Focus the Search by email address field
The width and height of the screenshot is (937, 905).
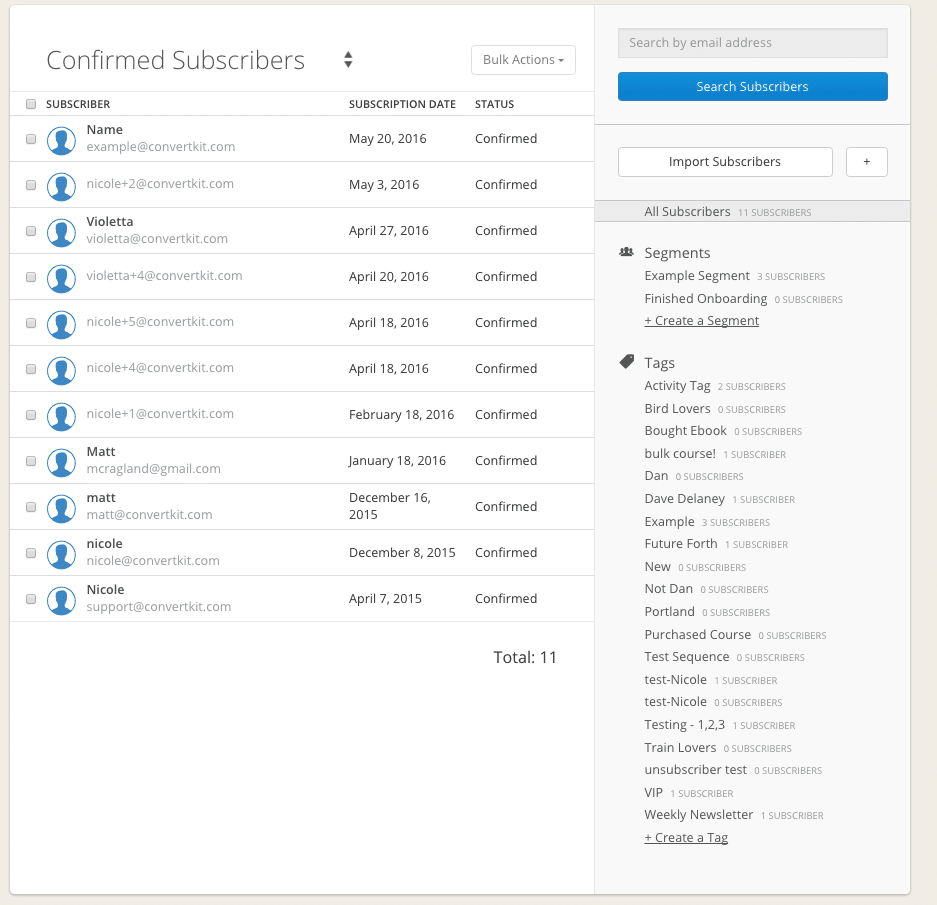point(752,43)
